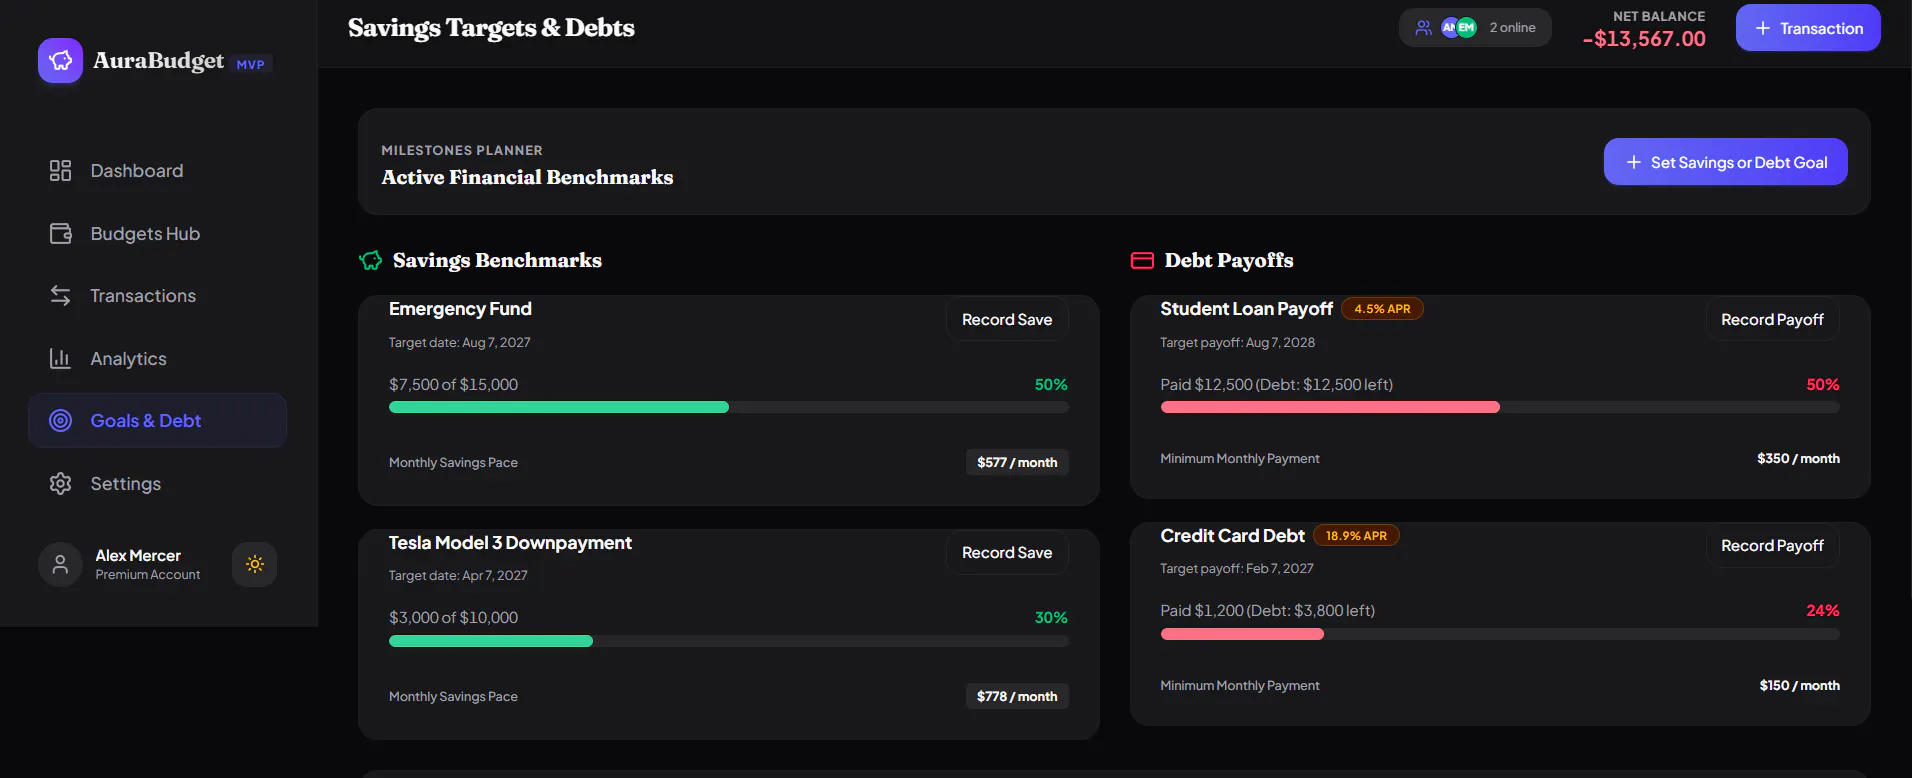1912x778 pixels.
Task: Record Payoff for Student Loan
Action: (x=1772, y=320)
